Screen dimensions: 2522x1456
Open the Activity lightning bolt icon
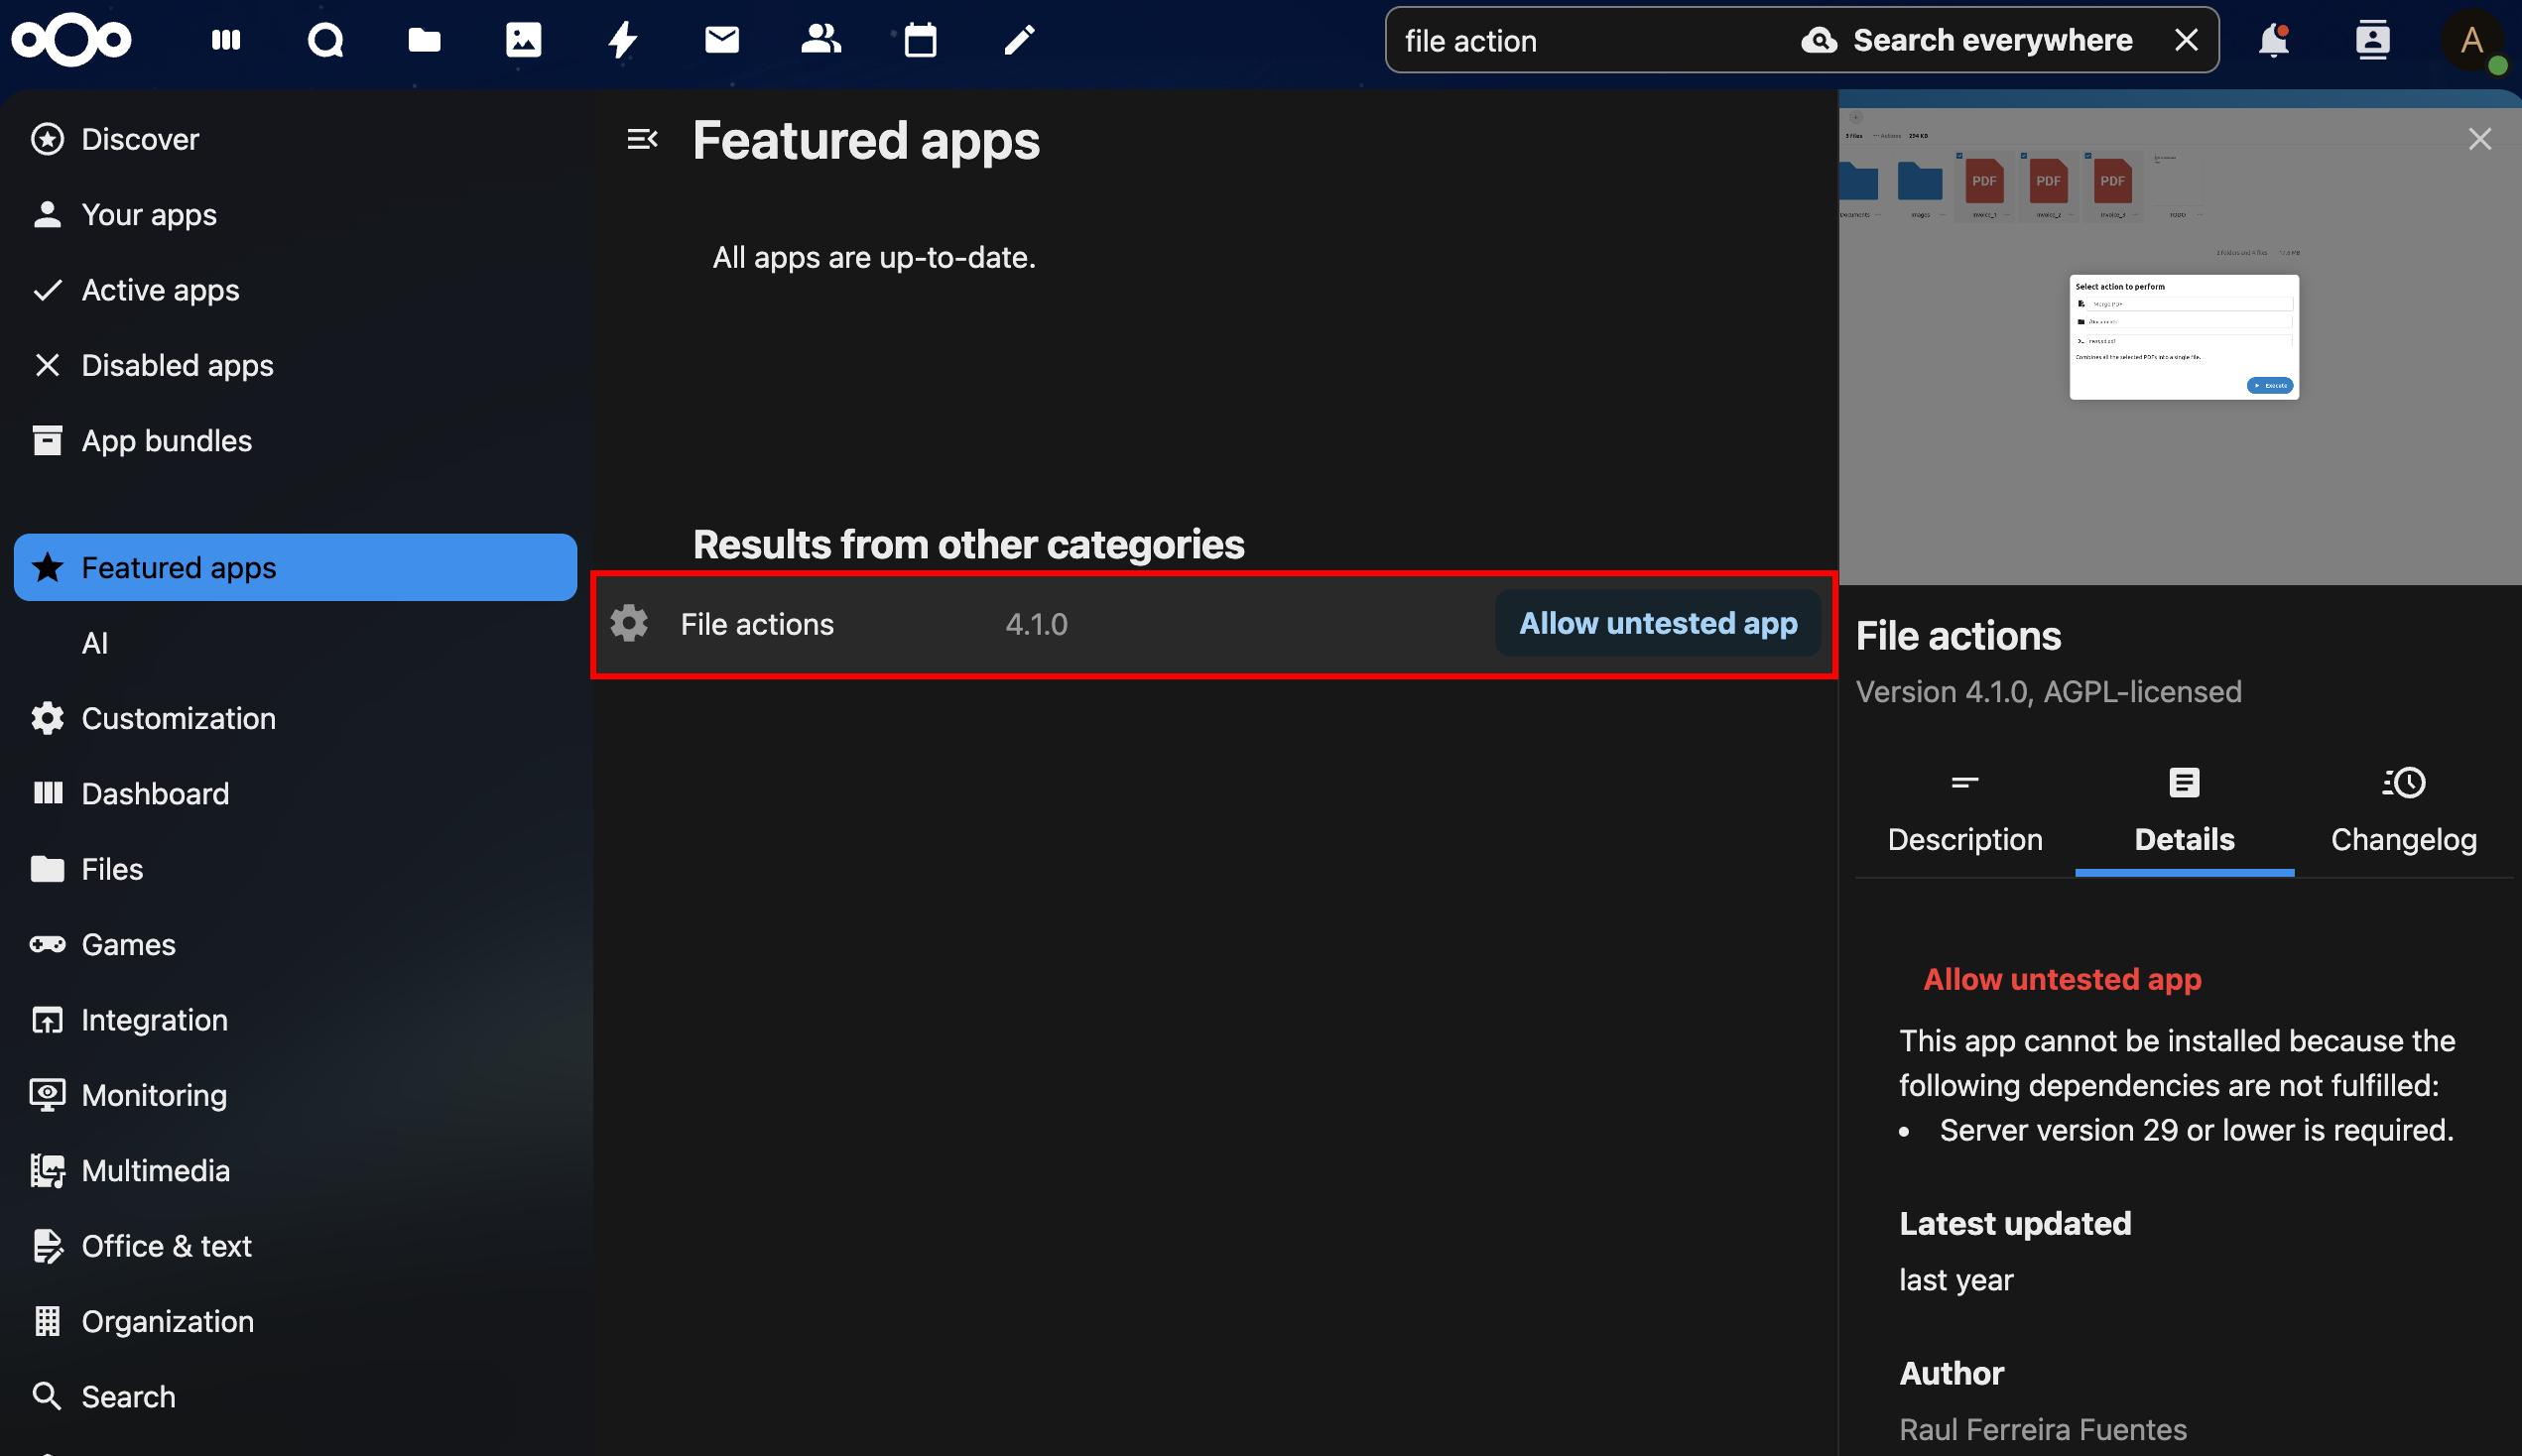pyautogui.click(x=622, y=40)
